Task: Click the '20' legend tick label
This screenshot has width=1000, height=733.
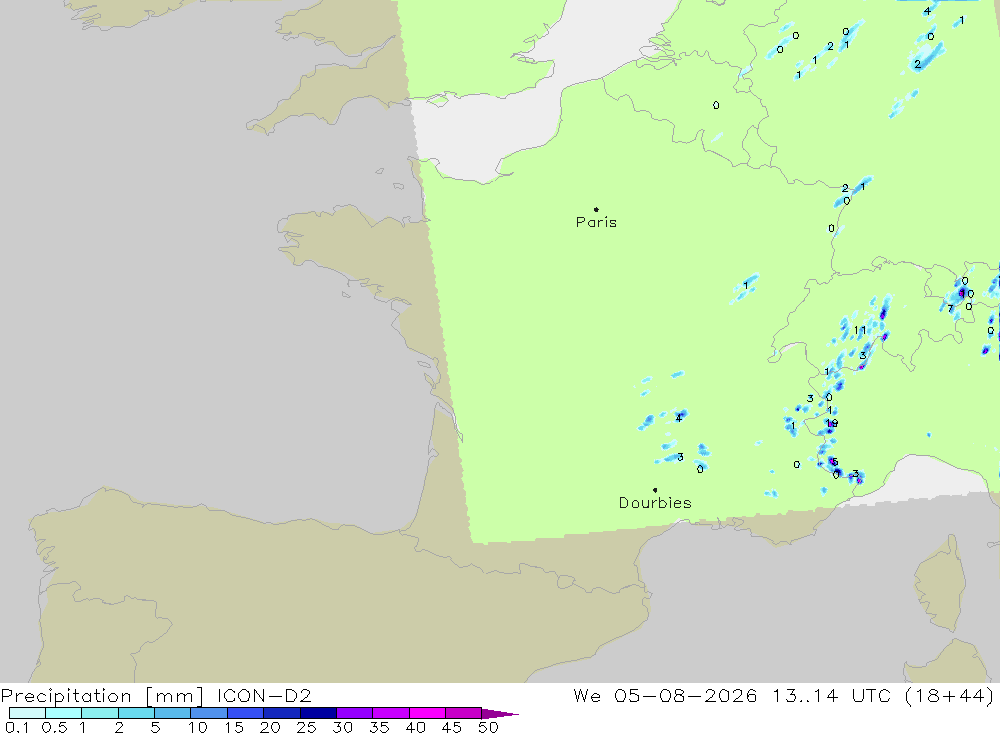Action: [270, 727]
